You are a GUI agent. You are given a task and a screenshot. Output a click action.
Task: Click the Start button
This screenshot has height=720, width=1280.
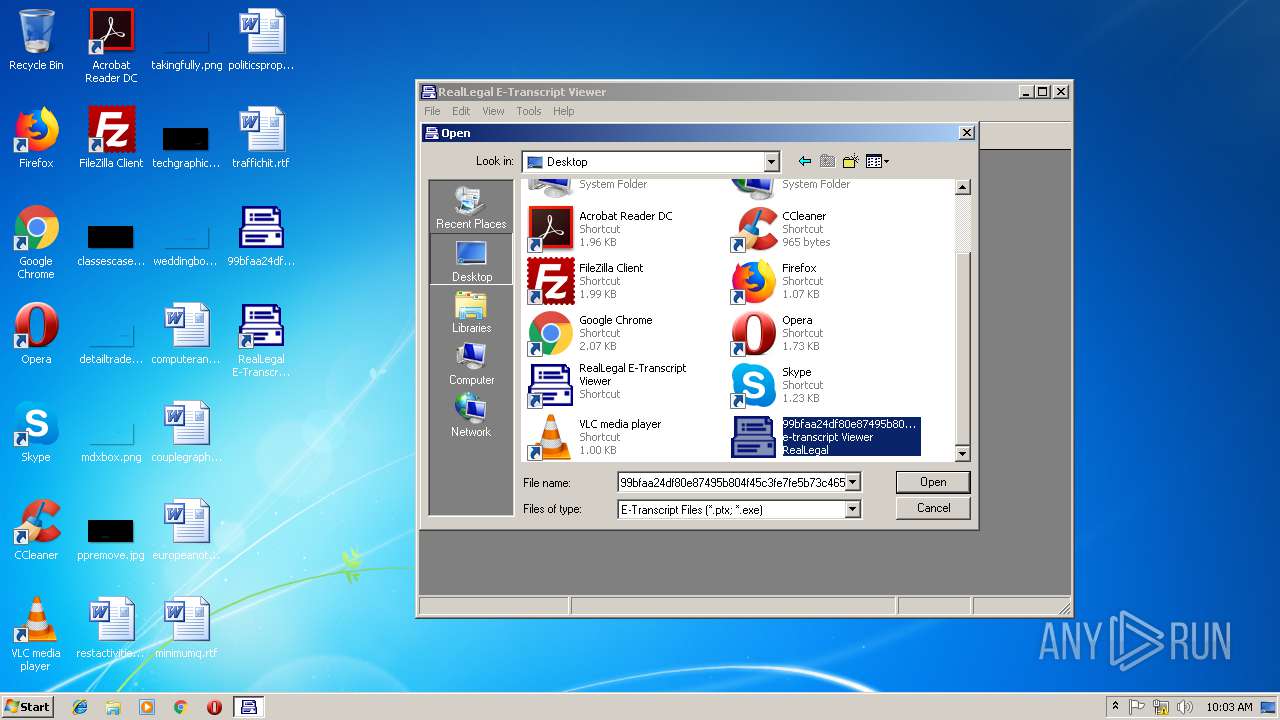(x=28, y=706)
